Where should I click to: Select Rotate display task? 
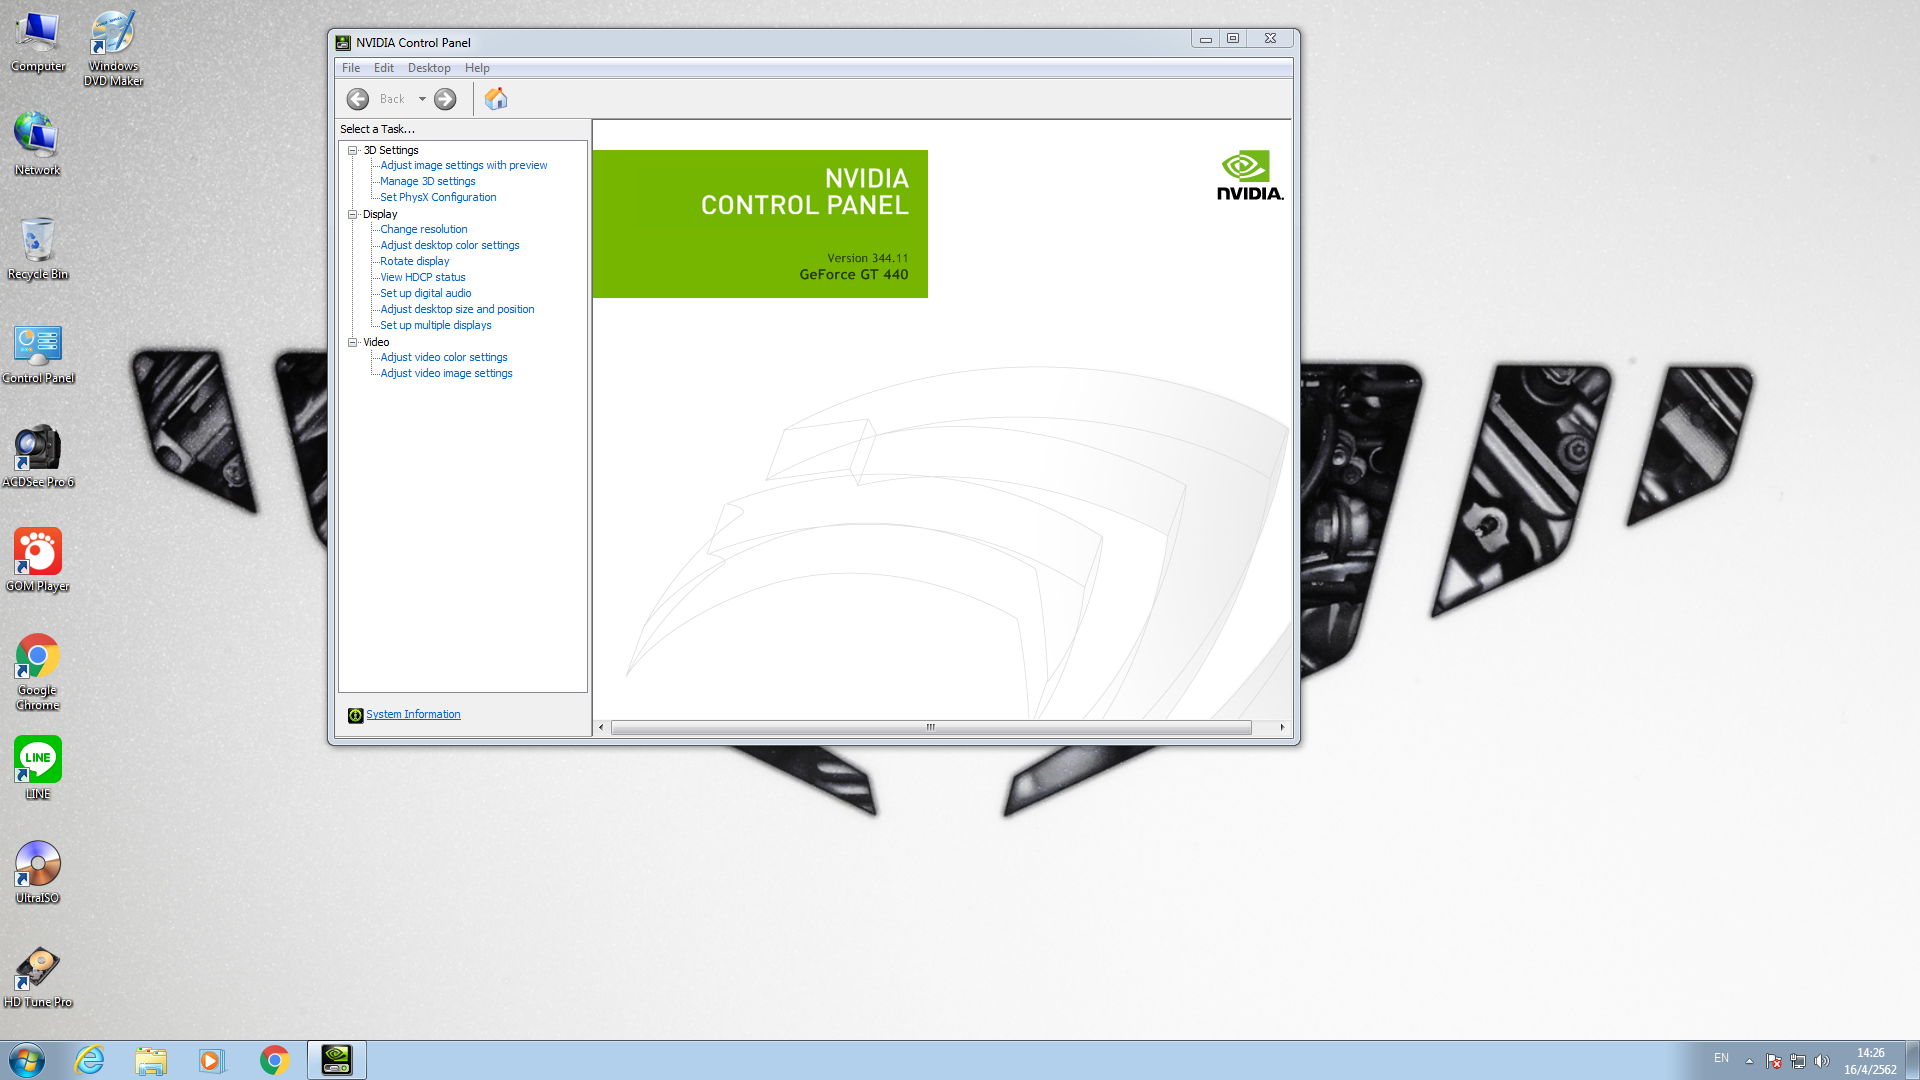415,261
